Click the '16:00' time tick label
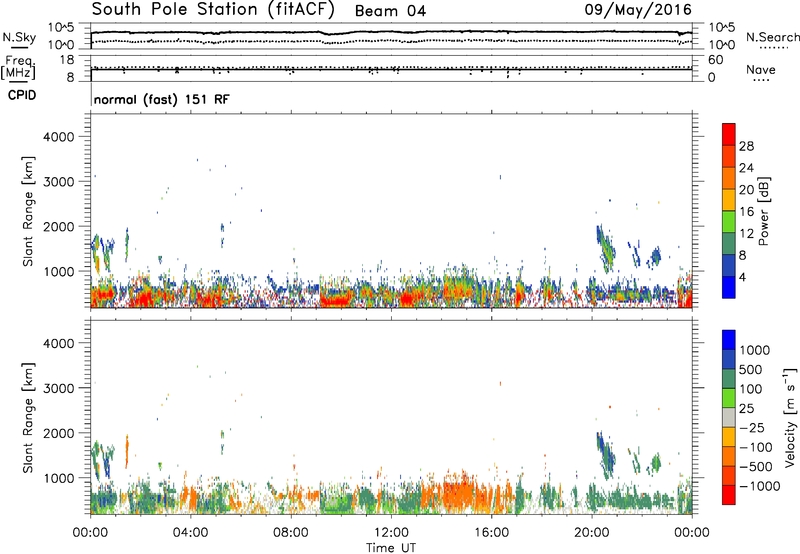Viewport: 800px width, 554px height. click(491, 533)
